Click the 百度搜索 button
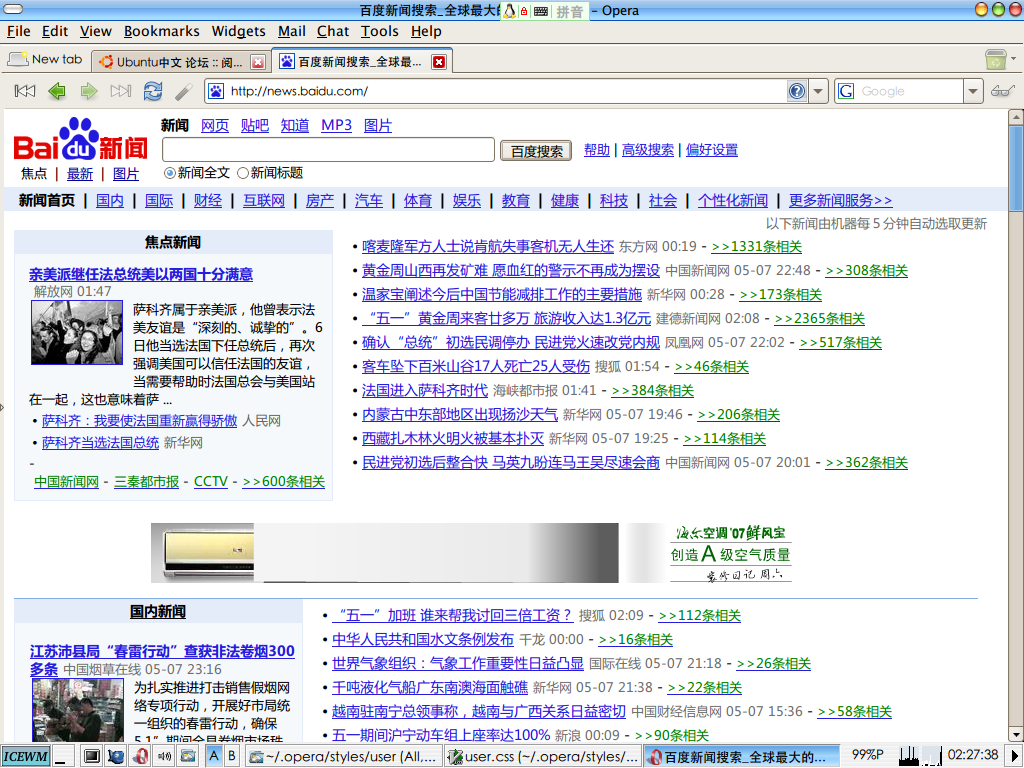1024x768 pixels. click(536, 151)
